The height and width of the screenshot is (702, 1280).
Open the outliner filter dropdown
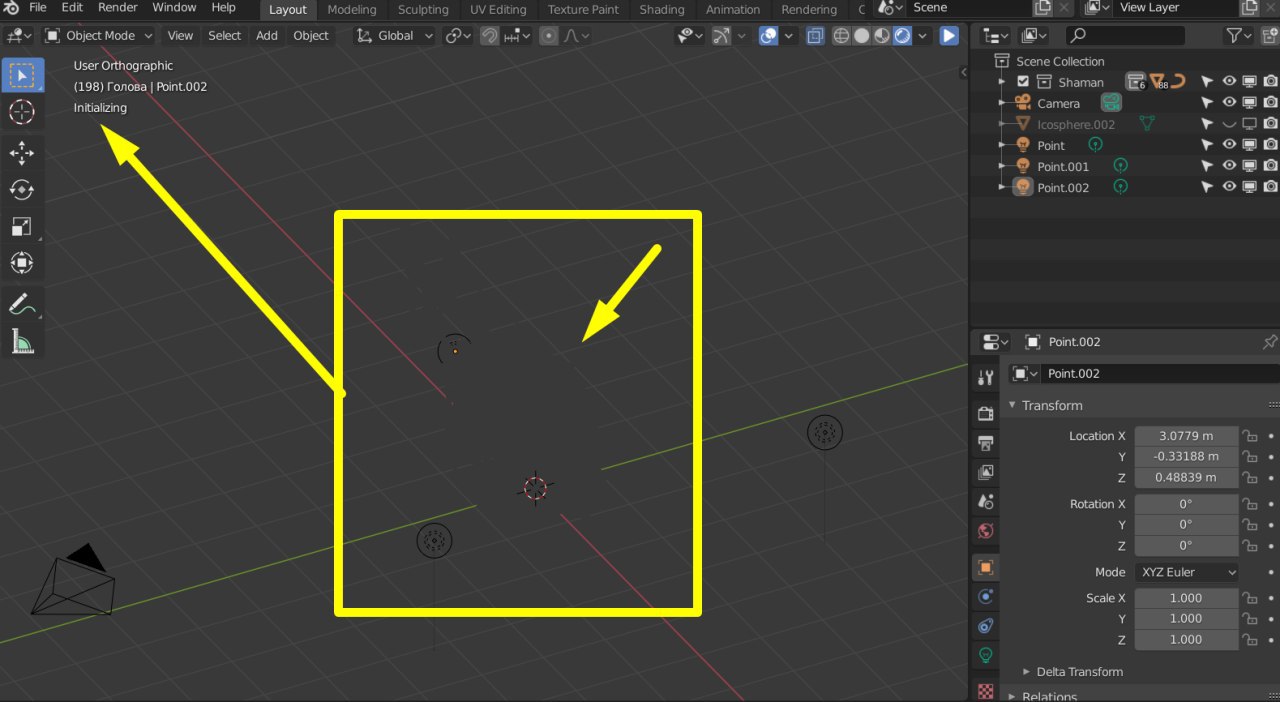(x=1240, y=36)
